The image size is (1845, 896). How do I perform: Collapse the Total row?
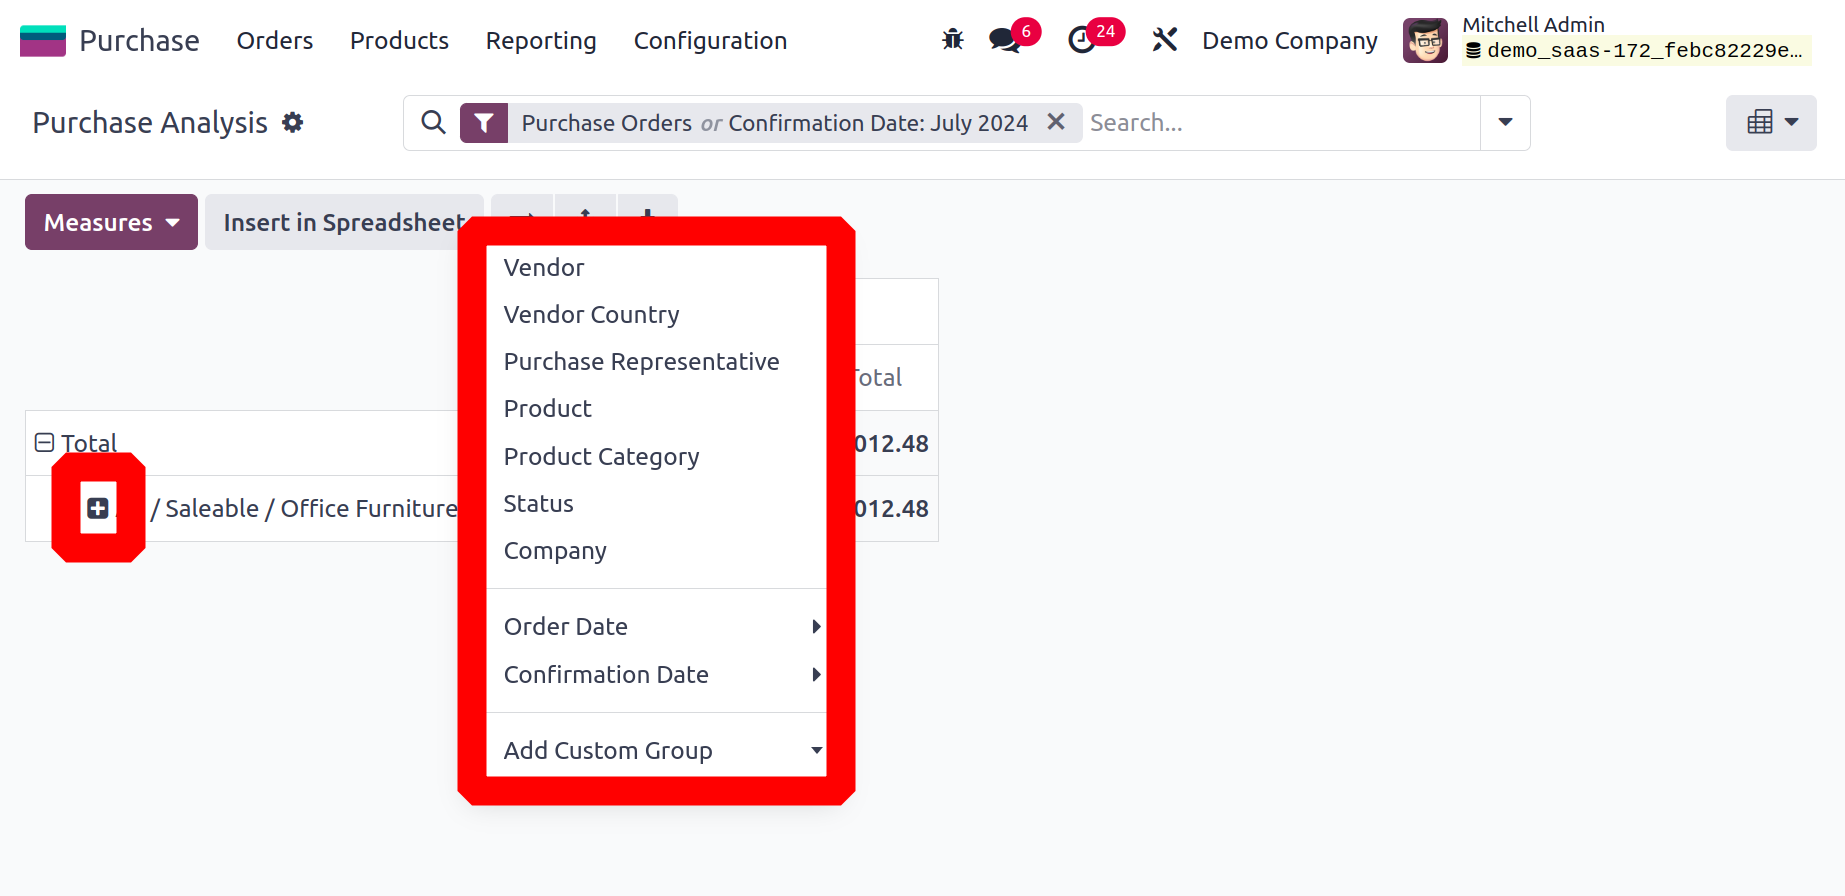[44, 443]
